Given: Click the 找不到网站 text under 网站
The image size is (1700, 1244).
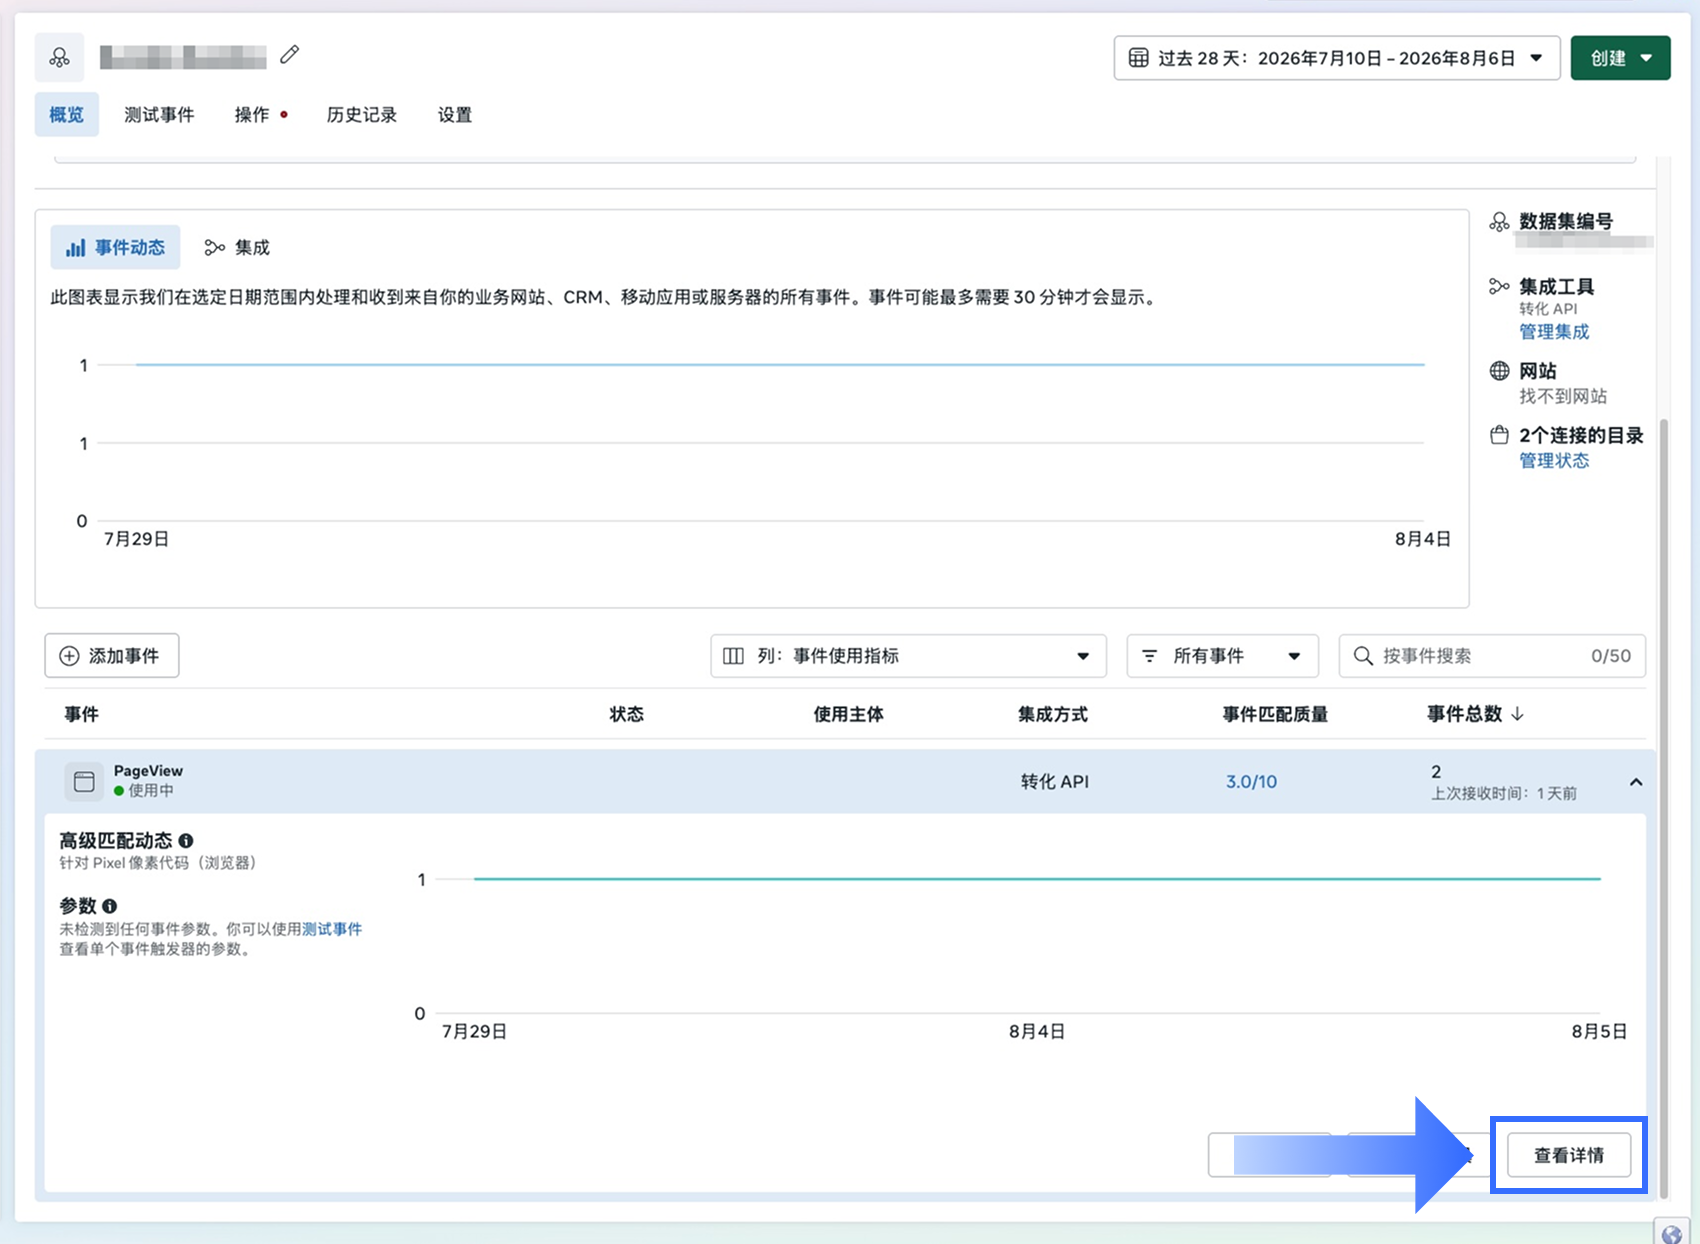Looking at the screenshot, I should [1563, 396].
